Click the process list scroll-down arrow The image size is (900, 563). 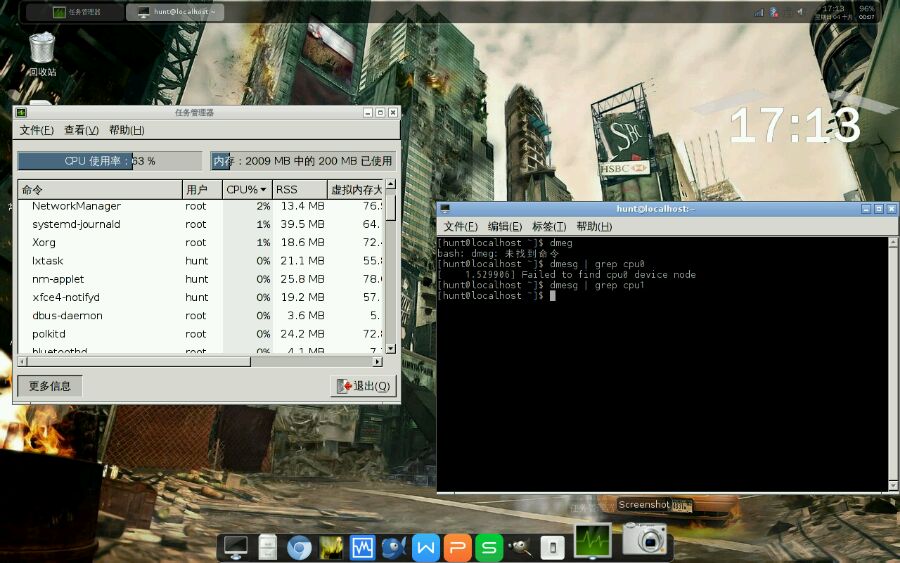click(391, 348)
